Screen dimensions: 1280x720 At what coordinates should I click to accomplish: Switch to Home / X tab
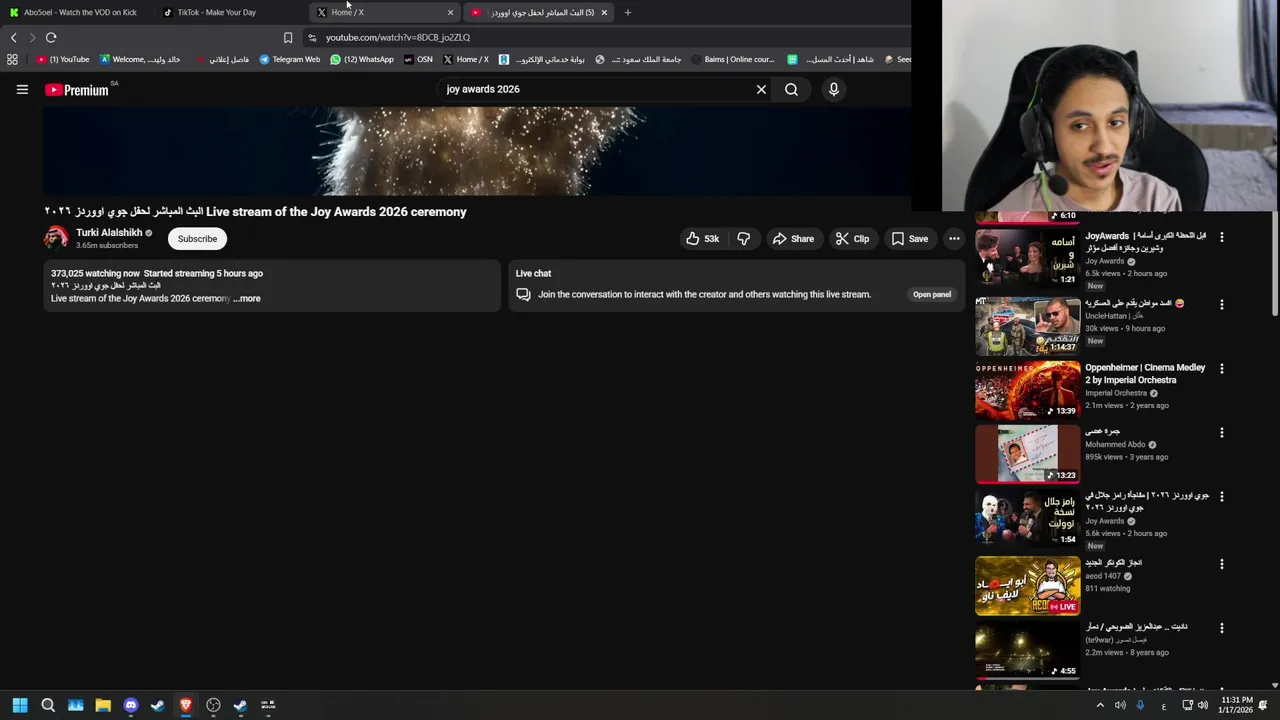[378, 12]
